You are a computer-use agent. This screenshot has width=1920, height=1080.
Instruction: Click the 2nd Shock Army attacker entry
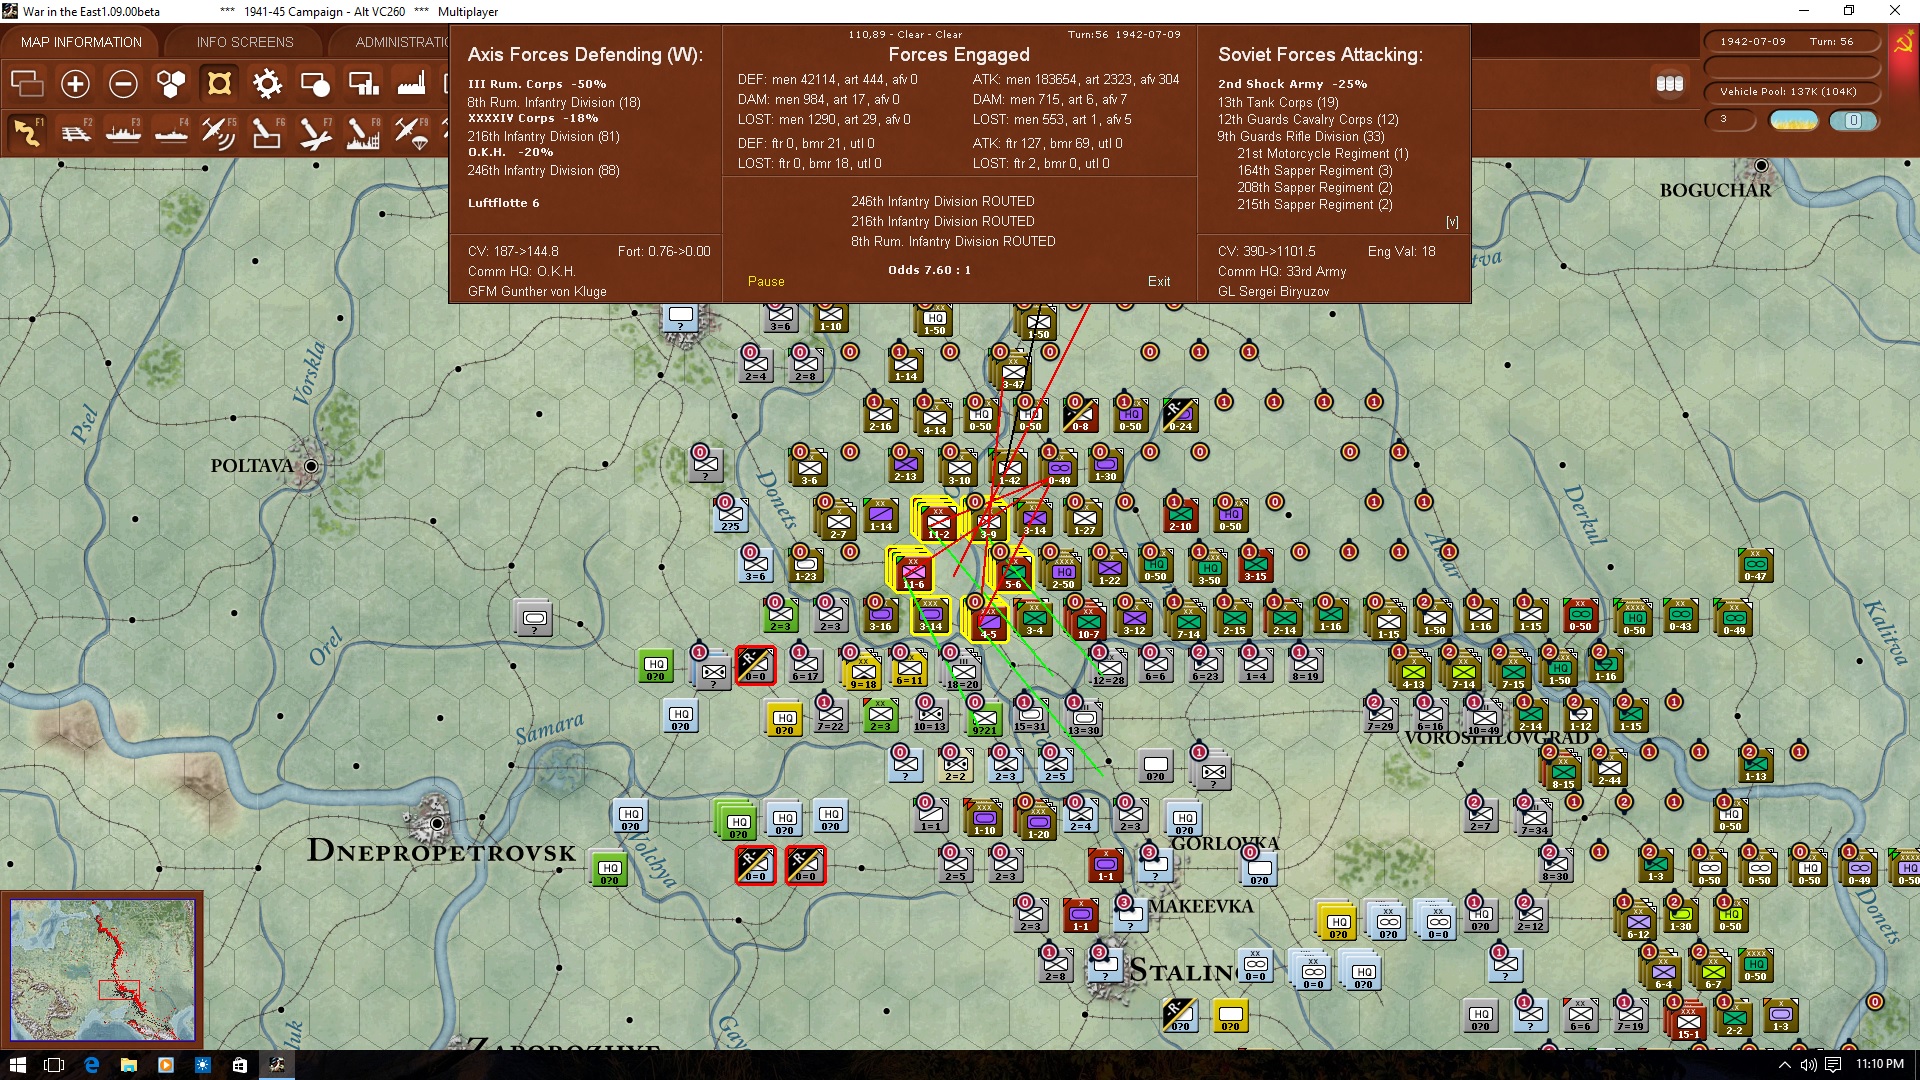tap(1292, 84)
